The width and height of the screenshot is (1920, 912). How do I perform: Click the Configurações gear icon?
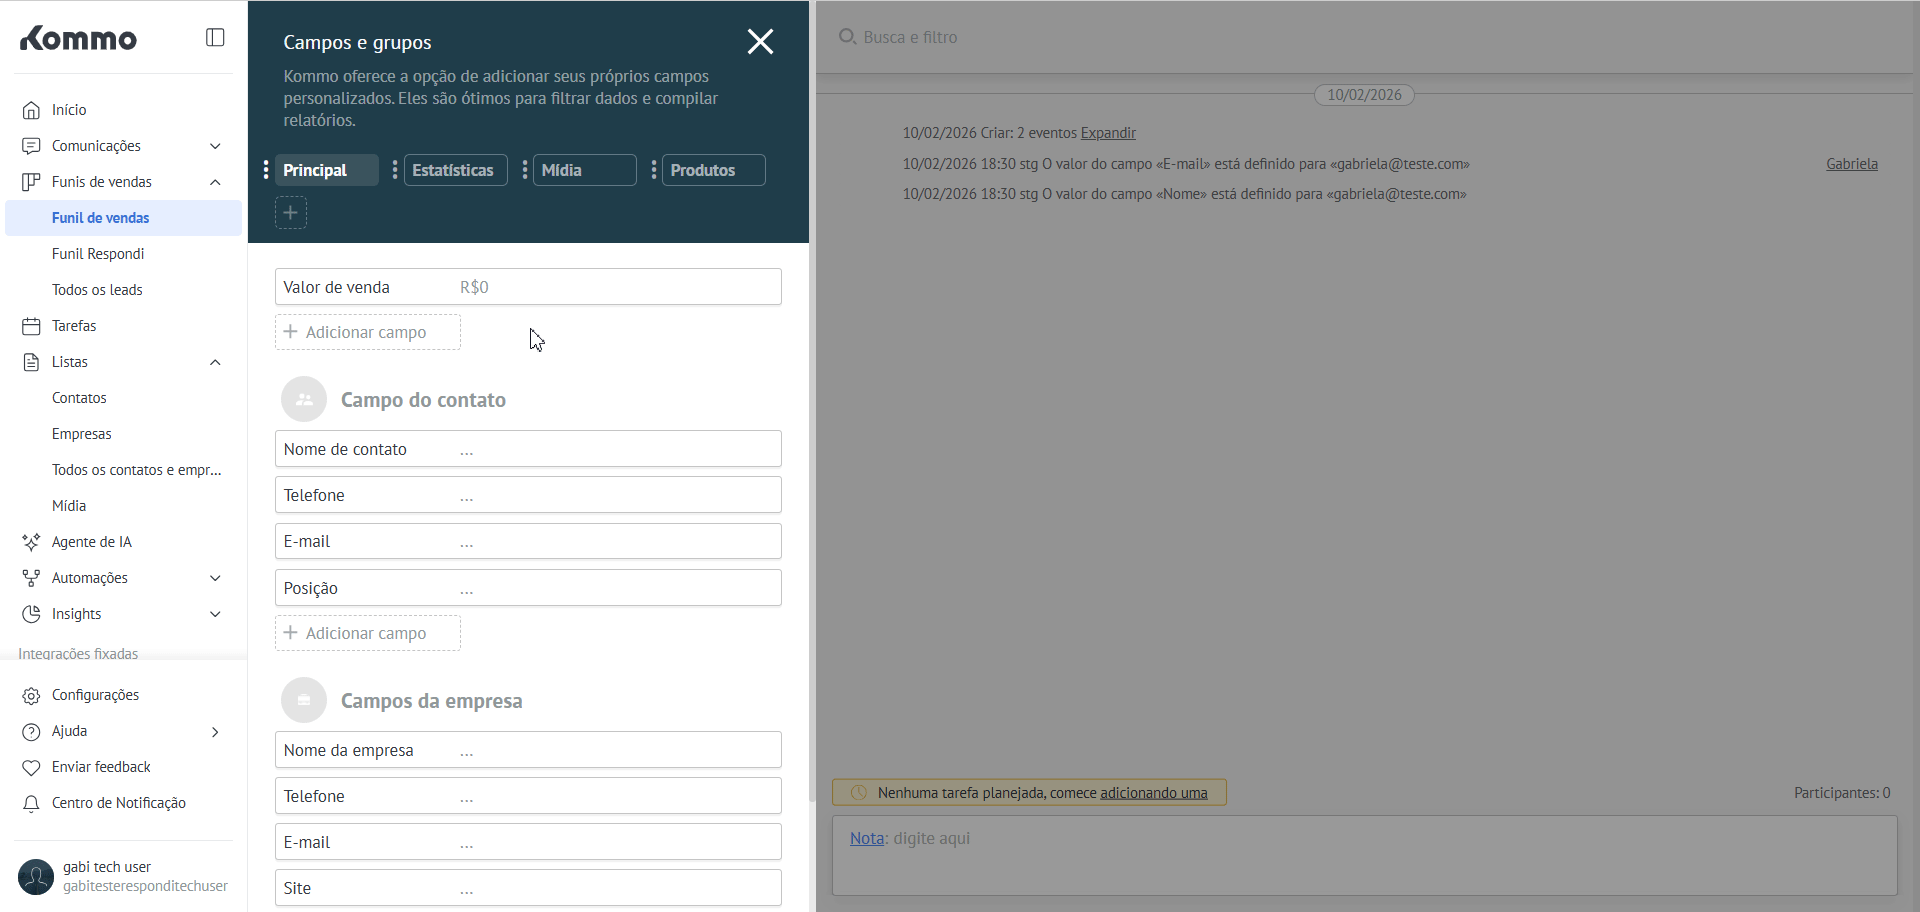pyautogui.click(x=31, y=695)
